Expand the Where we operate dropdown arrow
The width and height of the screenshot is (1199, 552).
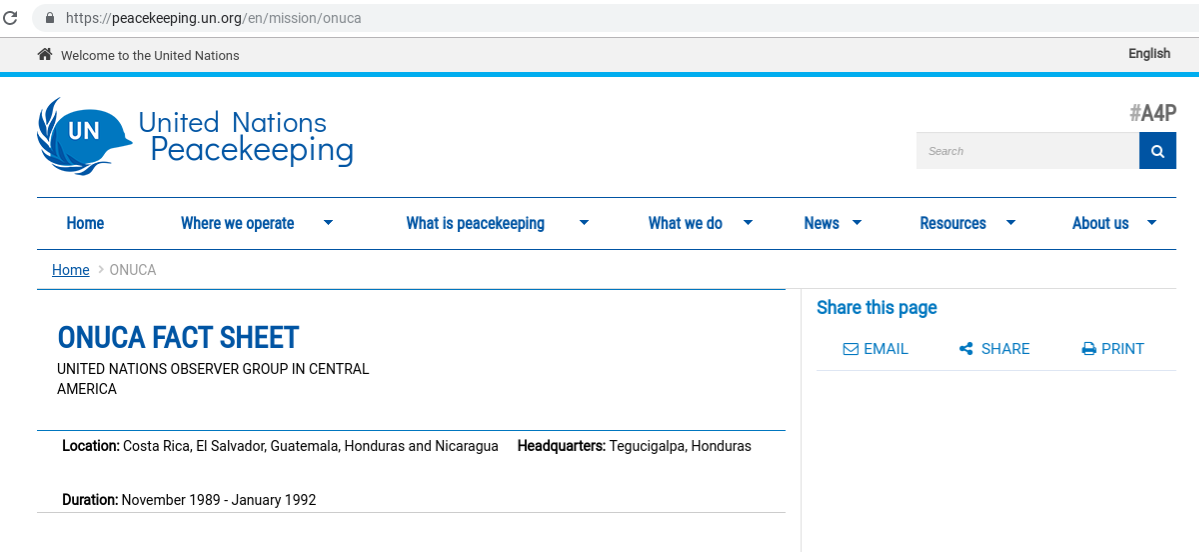(x=328, y=222)
